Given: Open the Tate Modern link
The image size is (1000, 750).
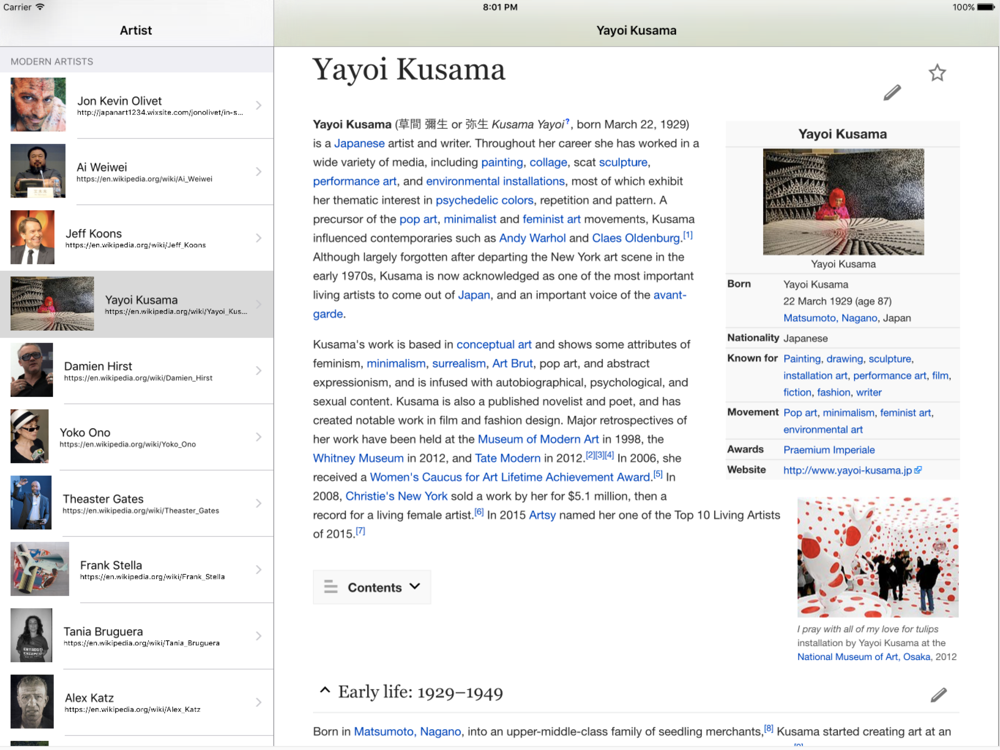Looking at the screenshot, I should 508,459.
